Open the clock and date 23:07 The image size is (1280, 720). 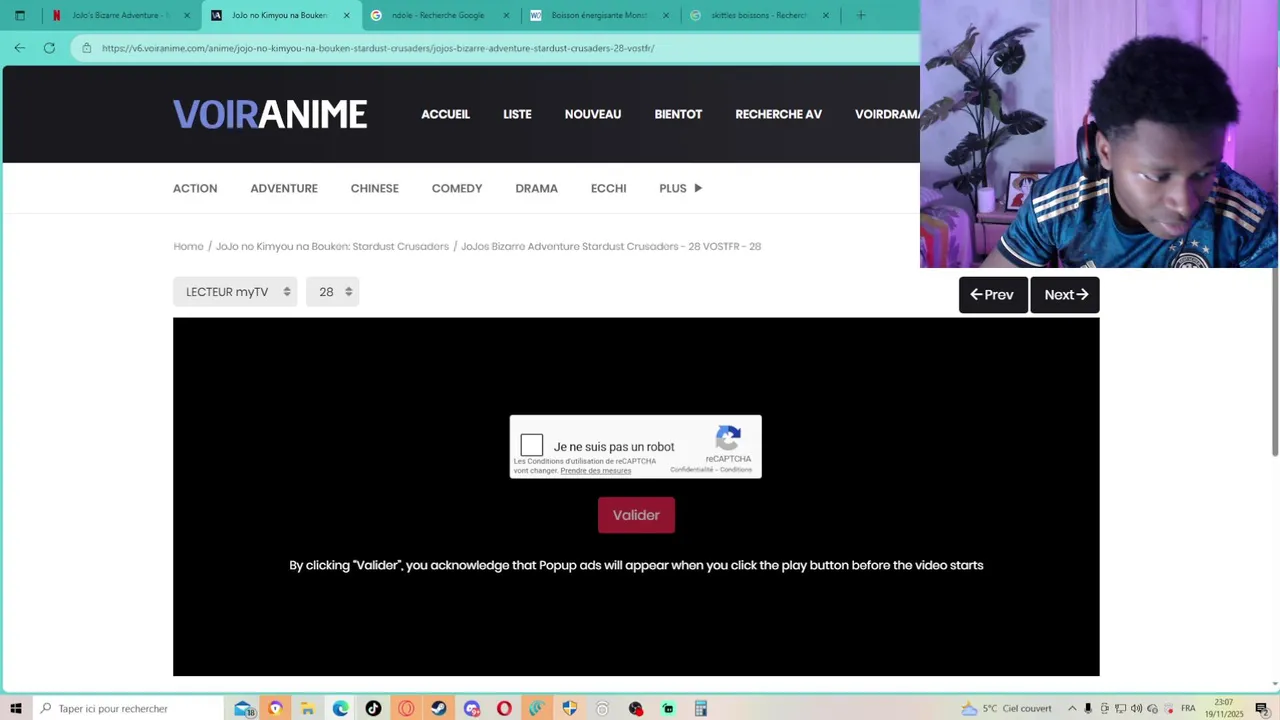coord(1224,708)
